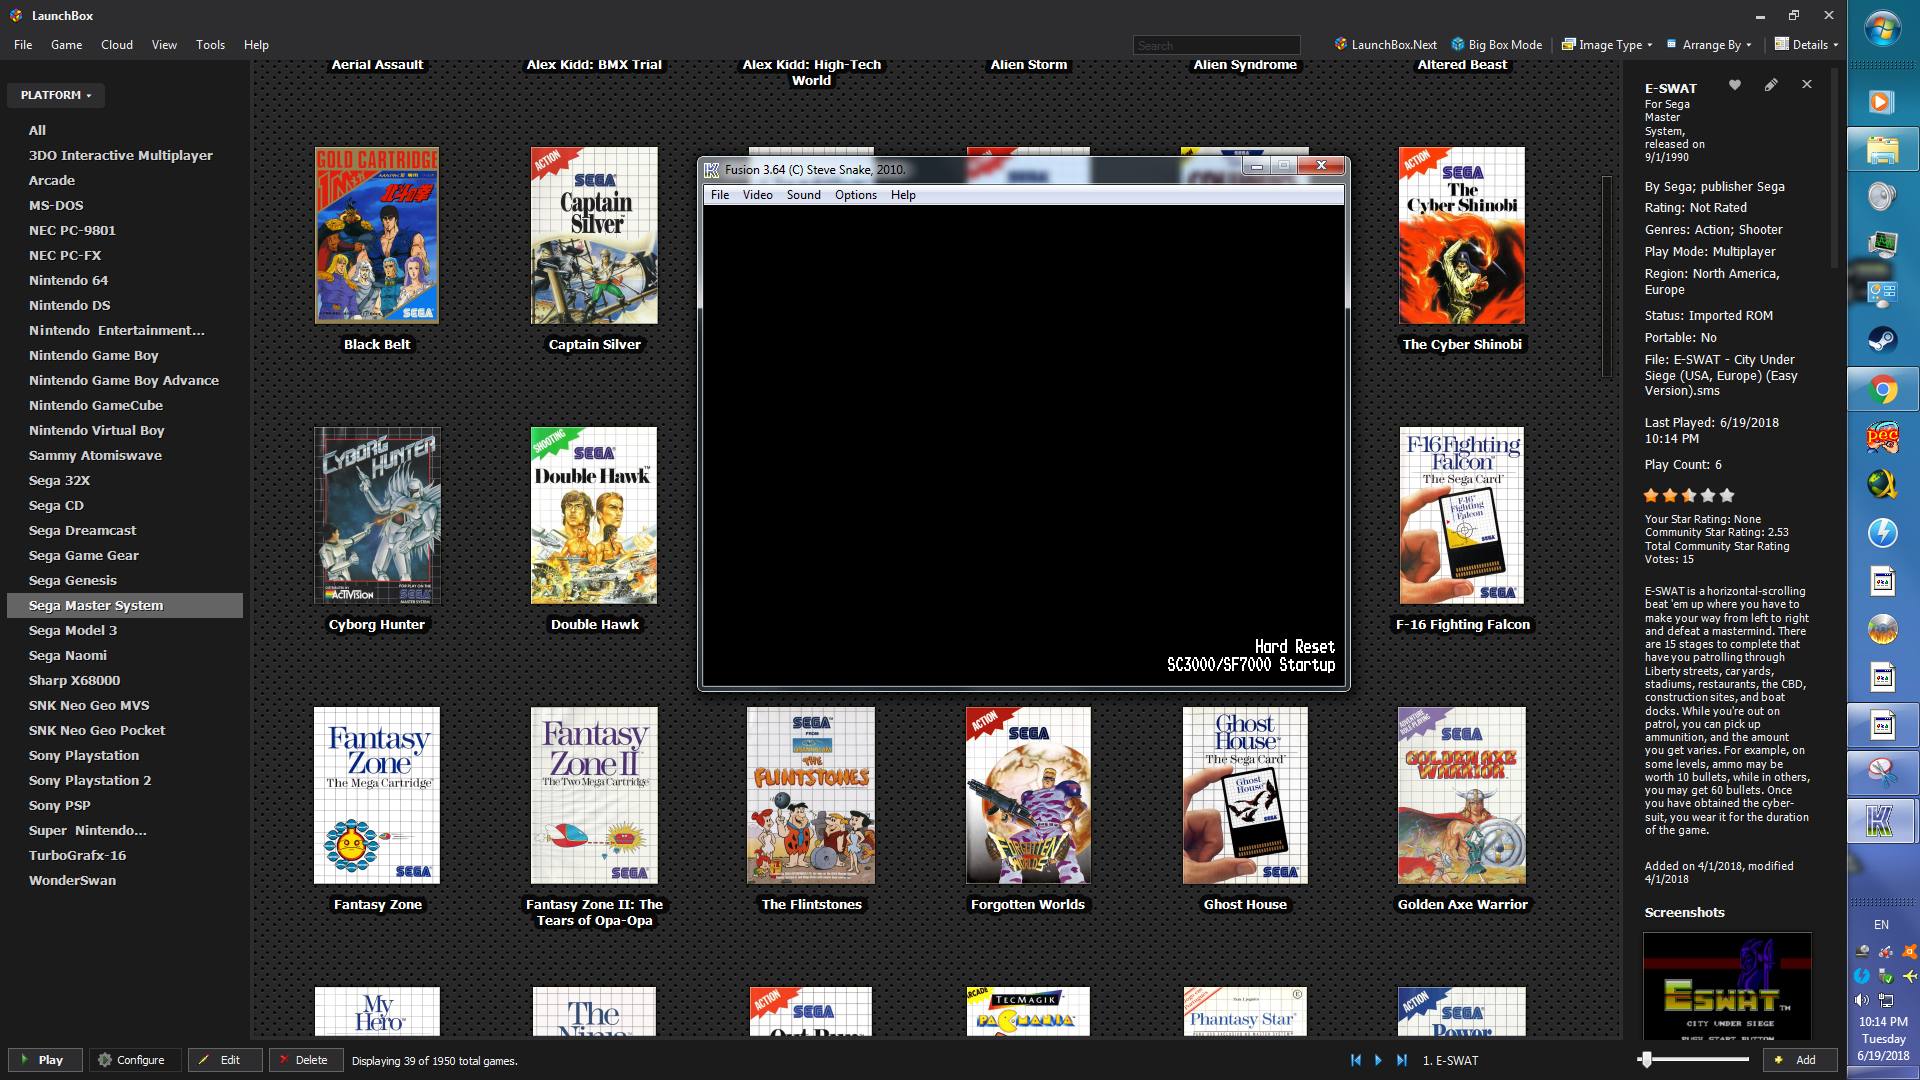The width and height of the screenshot is (1920, 1080).
Task: Expand the PLATFORM filter dropdown
Action: (x=56, y=95)
